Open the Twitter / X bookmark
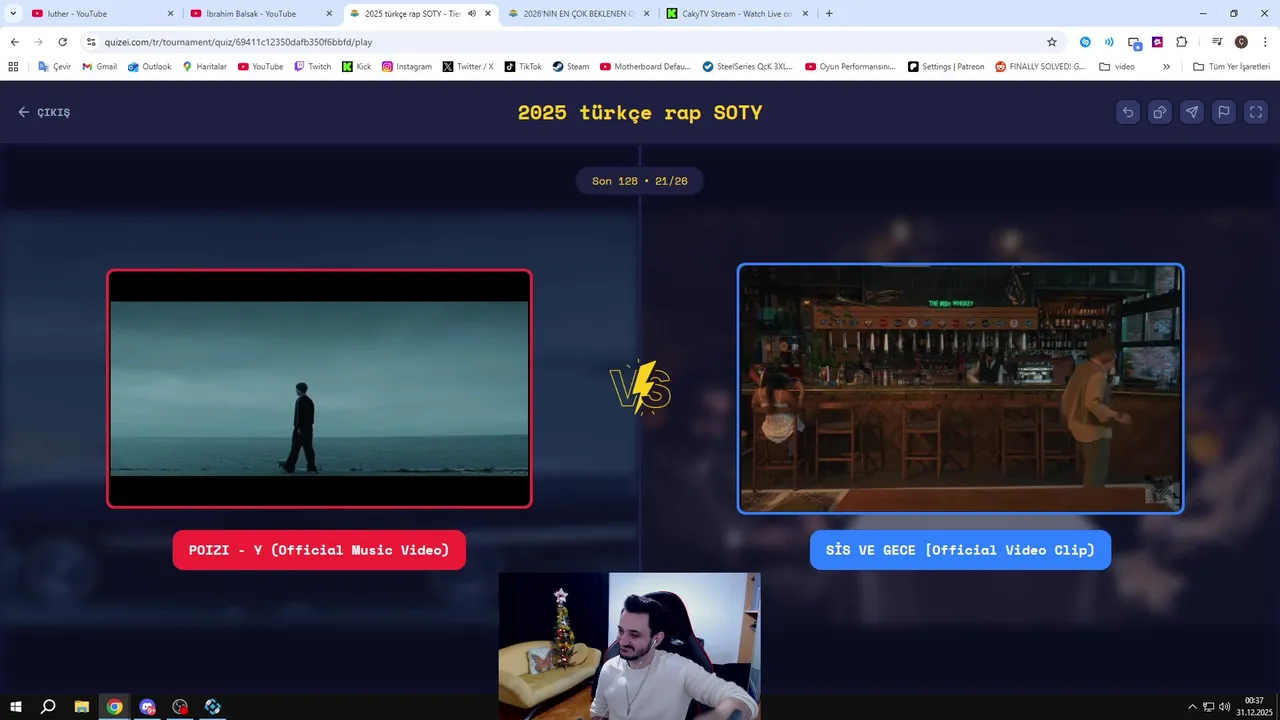The image size is (1280, 720). pos(467,67)
